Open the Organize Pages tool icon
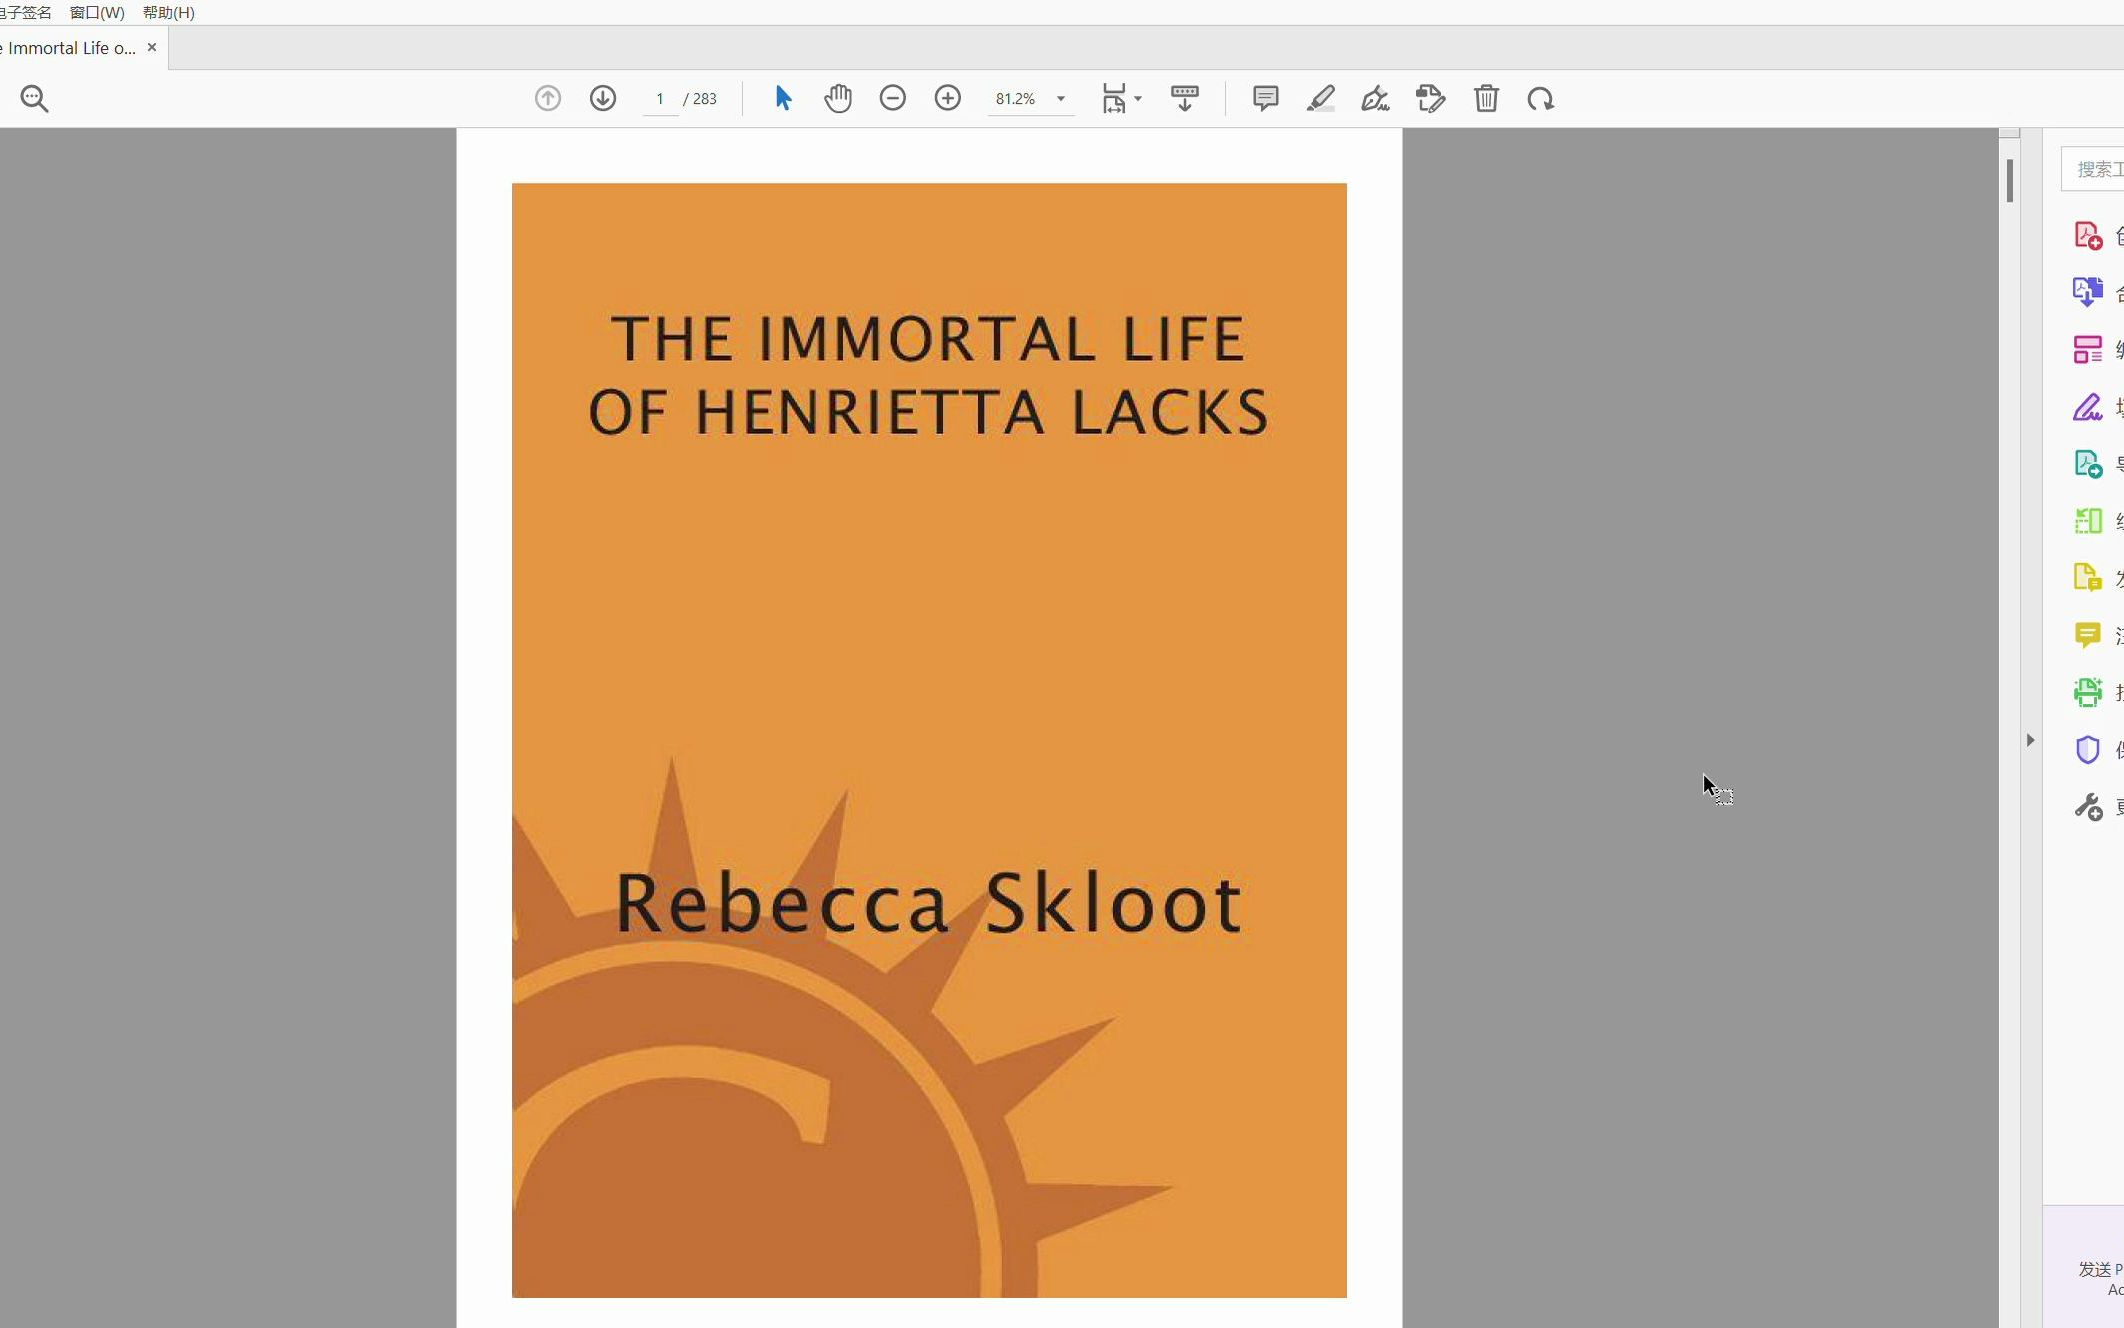This screenshot has height=1328, width=2124. pyautogui.click(x=2088, y=349)
